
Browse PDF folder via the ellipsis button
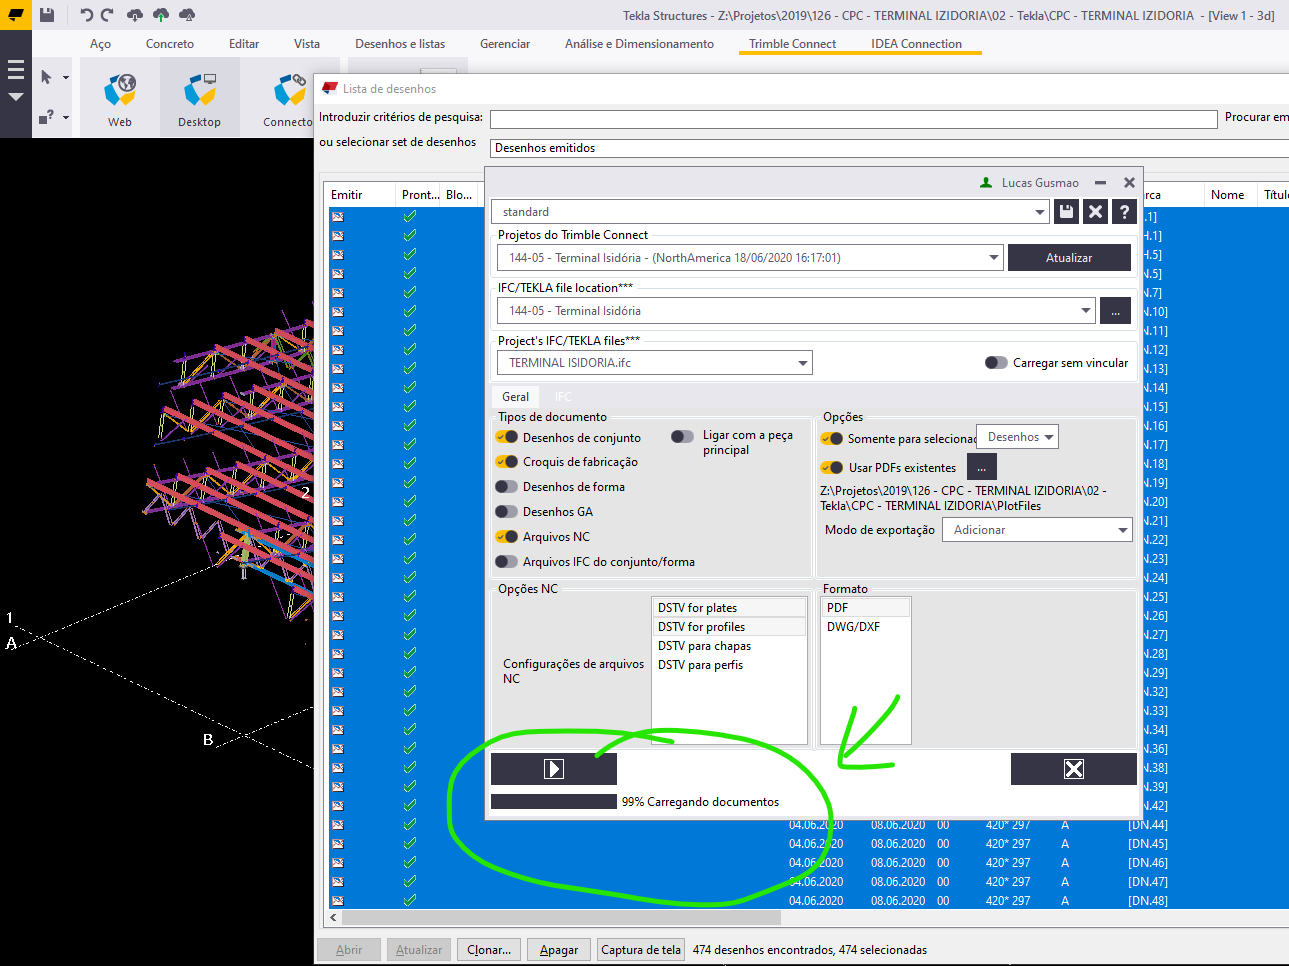coord(981,466)
